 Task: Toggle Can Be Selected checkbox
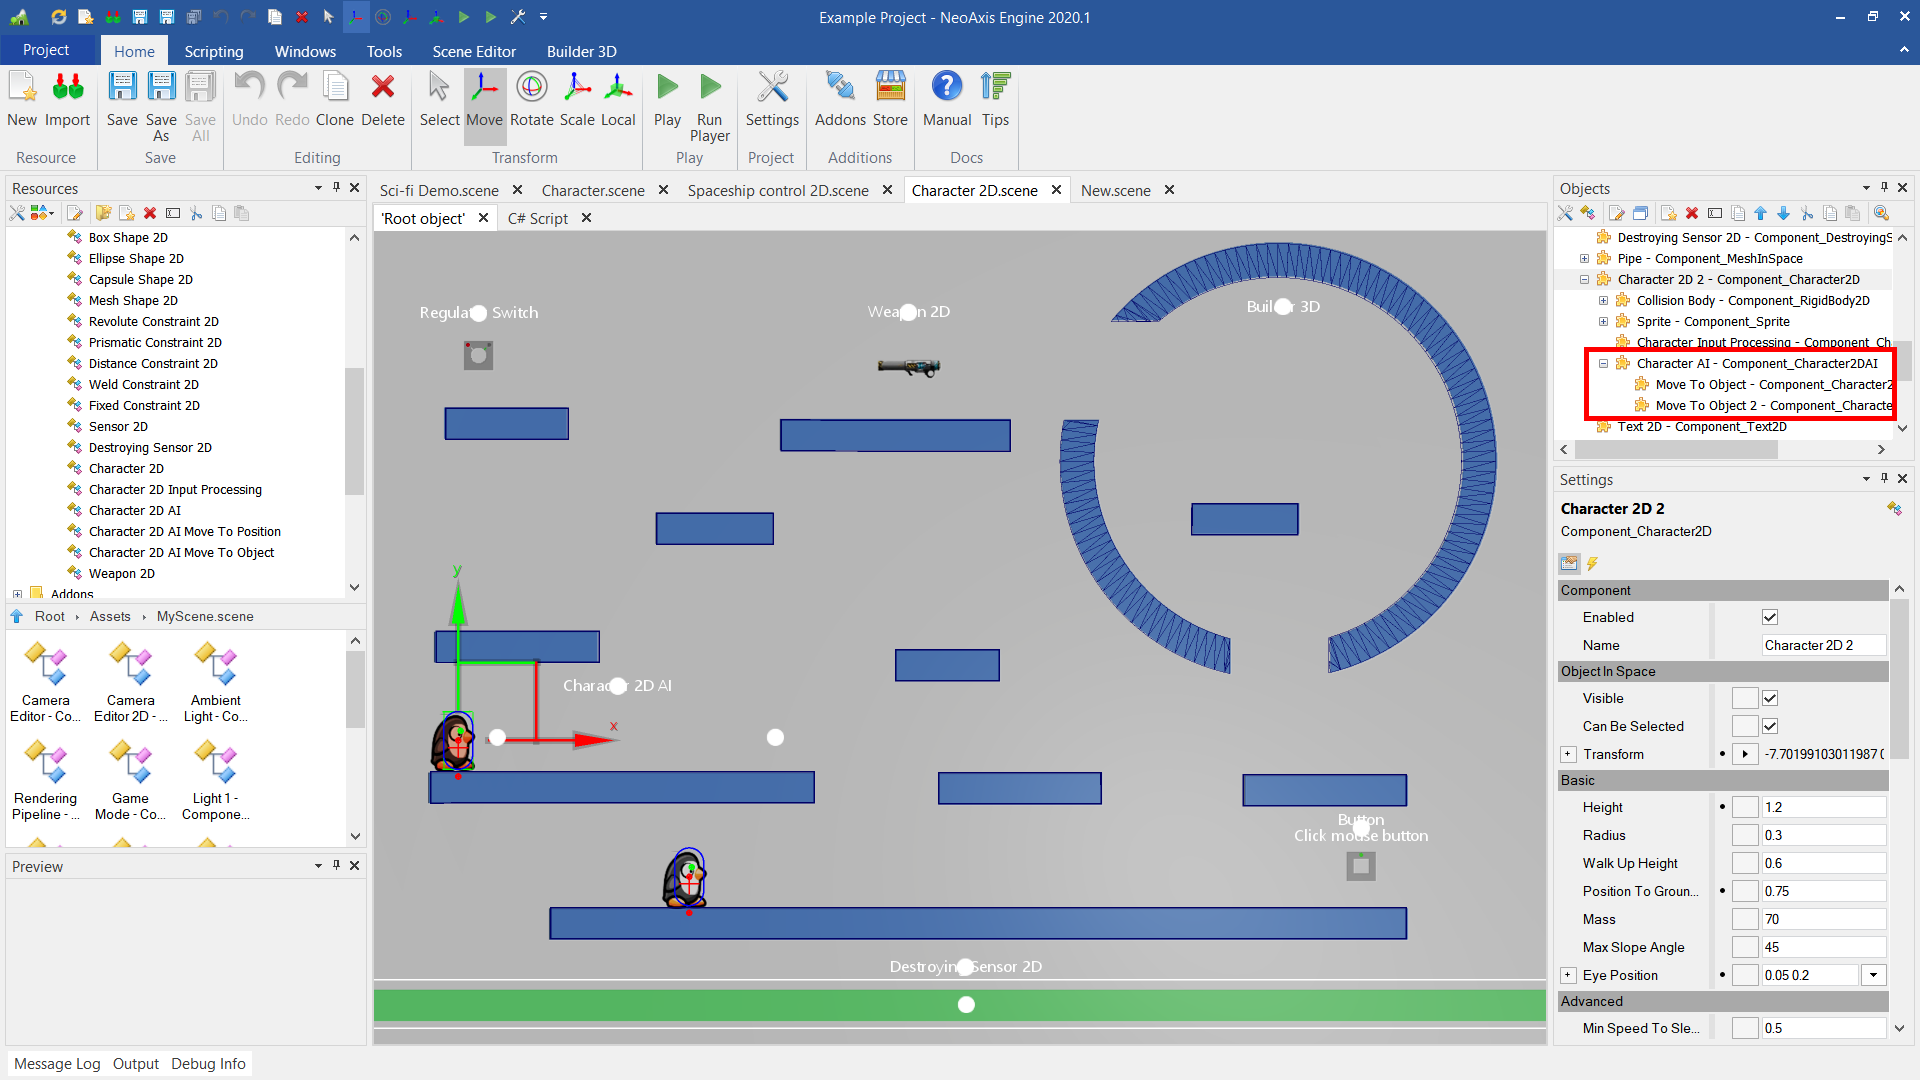(x=1770, y=726)
